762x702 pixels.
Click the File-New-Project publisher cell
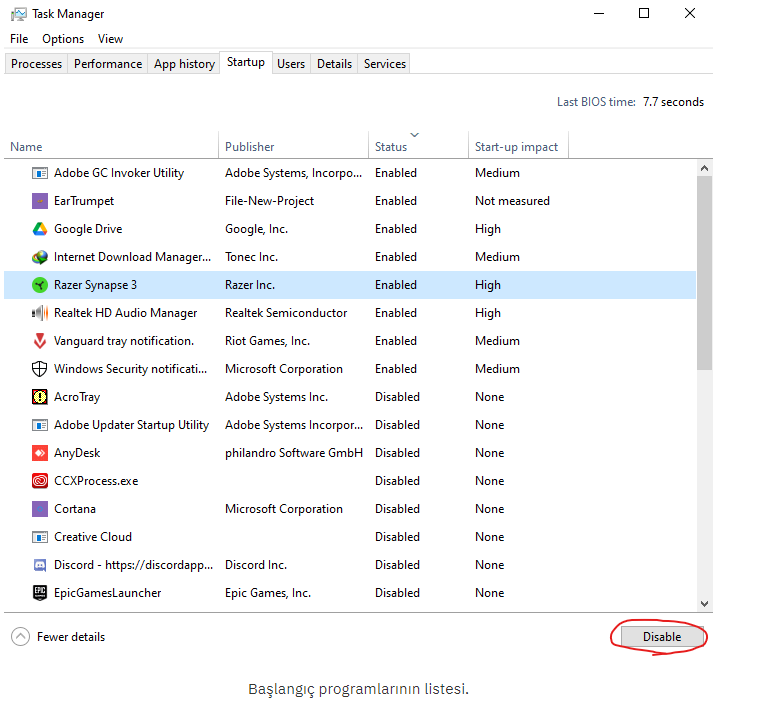coord(269,201)
